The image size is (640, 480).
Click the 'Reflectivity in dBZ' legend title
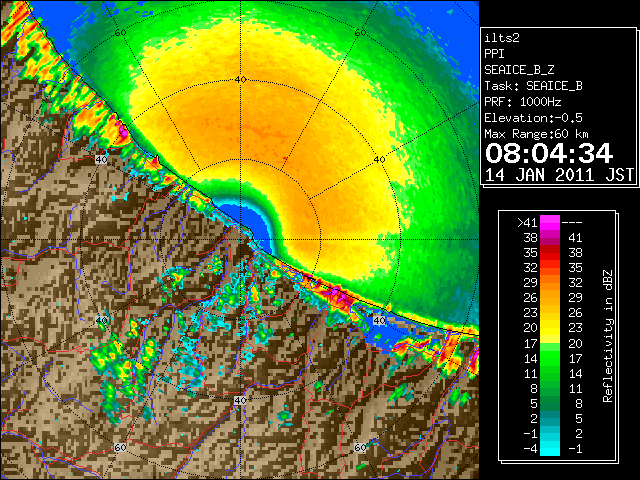click(608, 336)
